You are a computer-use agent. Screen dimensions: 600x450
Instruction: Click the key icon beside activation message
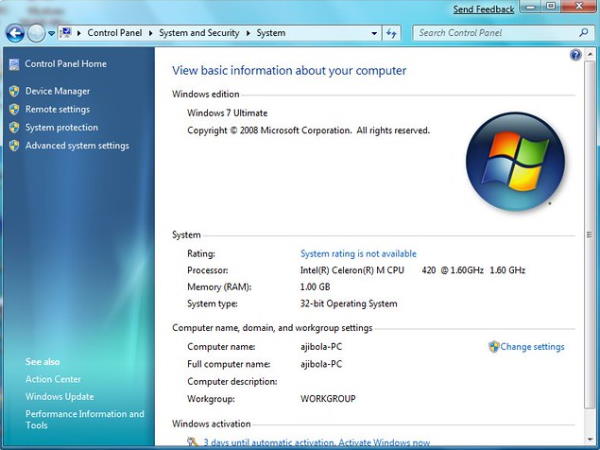tap(192, 442)
